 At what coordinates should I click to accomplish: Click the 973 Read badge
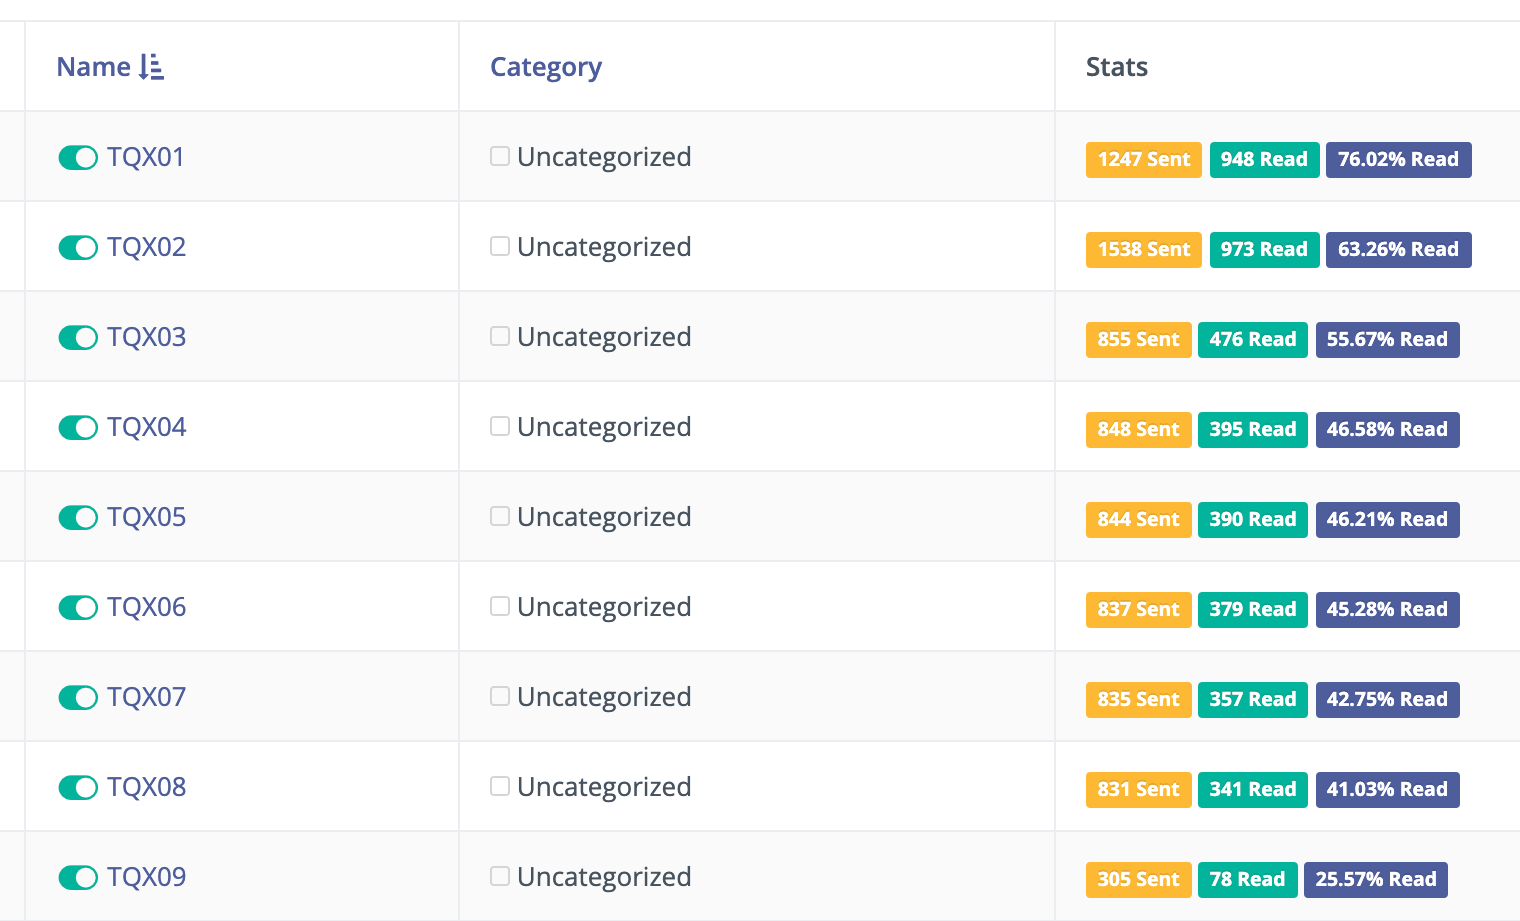click(1264, 250)
